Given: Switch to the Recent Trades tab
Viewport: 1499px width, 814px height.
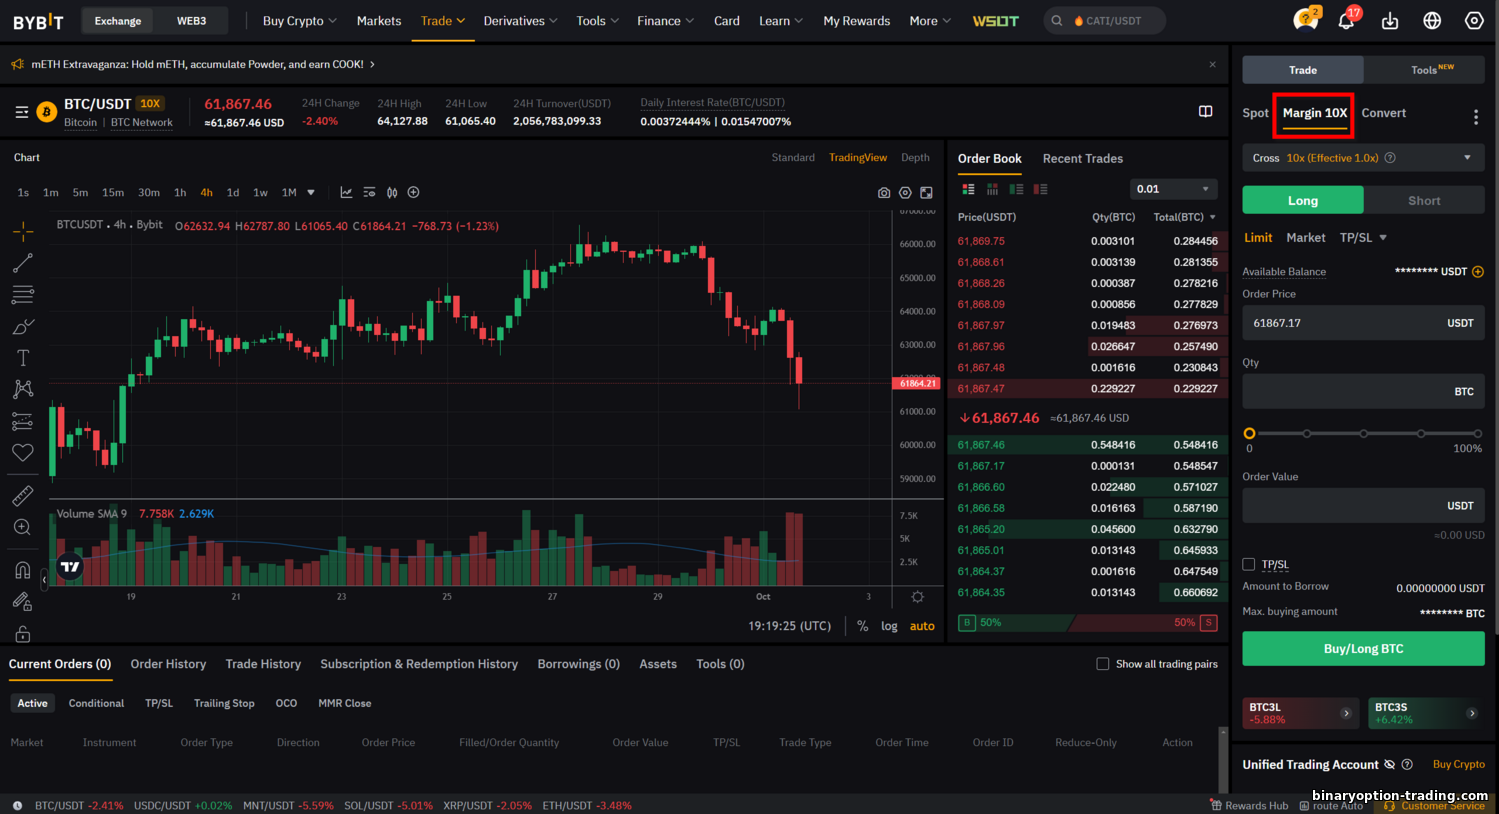Looking at the screenshot, I should (x=1082, y=158).
